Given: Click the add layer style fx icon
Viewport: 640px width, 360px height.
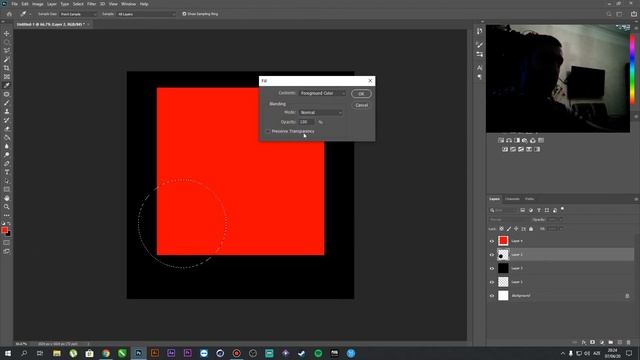Looking at the screenshot, I should [584, 342].
